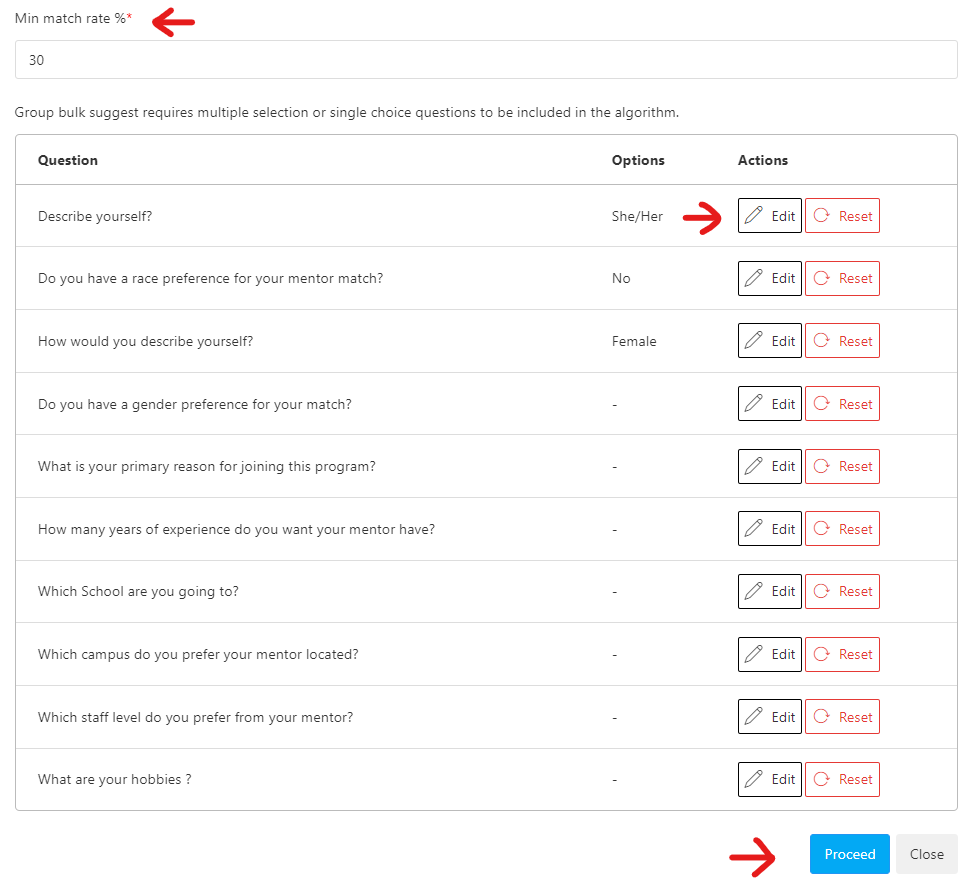This screenshot has height=891, width=973.
Task: Click reset icon for race preference question
Action: [x=822, y=279]
